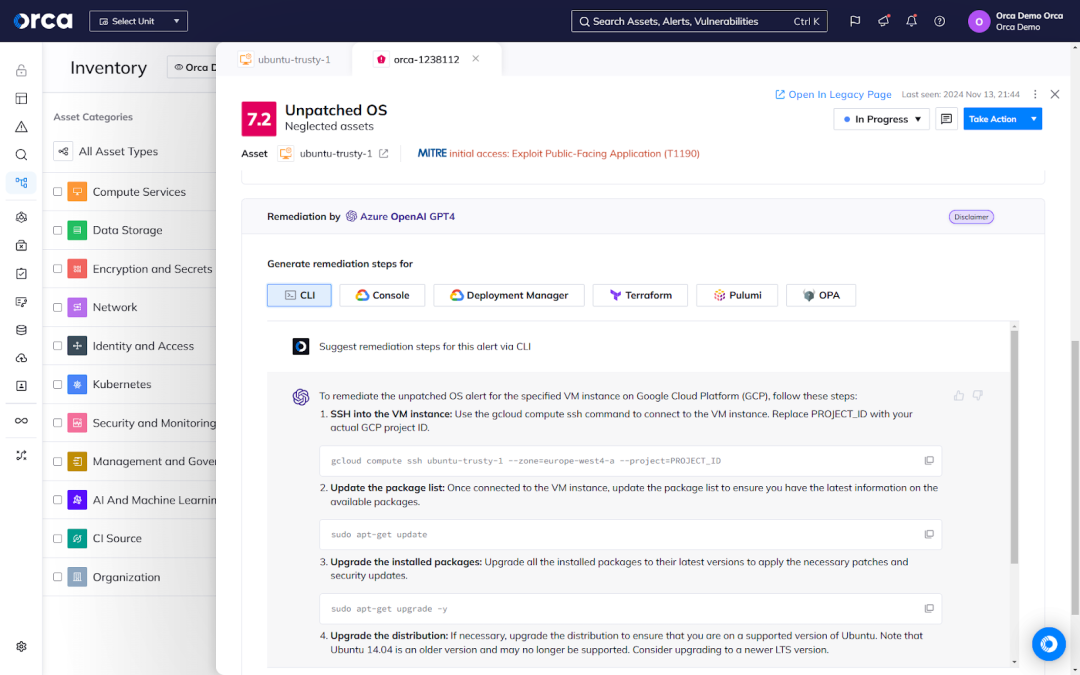Enable the Data Storage checkbox
The height and width of the screenshot is (675, 1080).
tap(58, 230)
